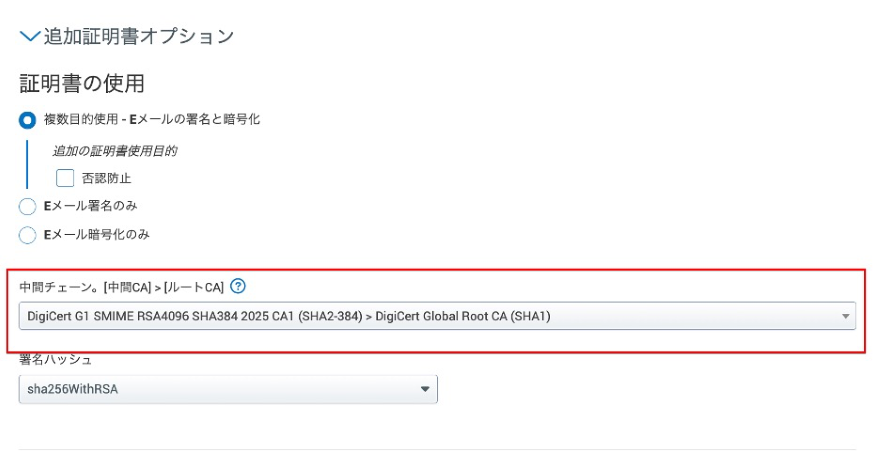Screen dimensions: 880x455
Task: Enable the 否認防止 checkbox
Action: (x=65, y=178)
